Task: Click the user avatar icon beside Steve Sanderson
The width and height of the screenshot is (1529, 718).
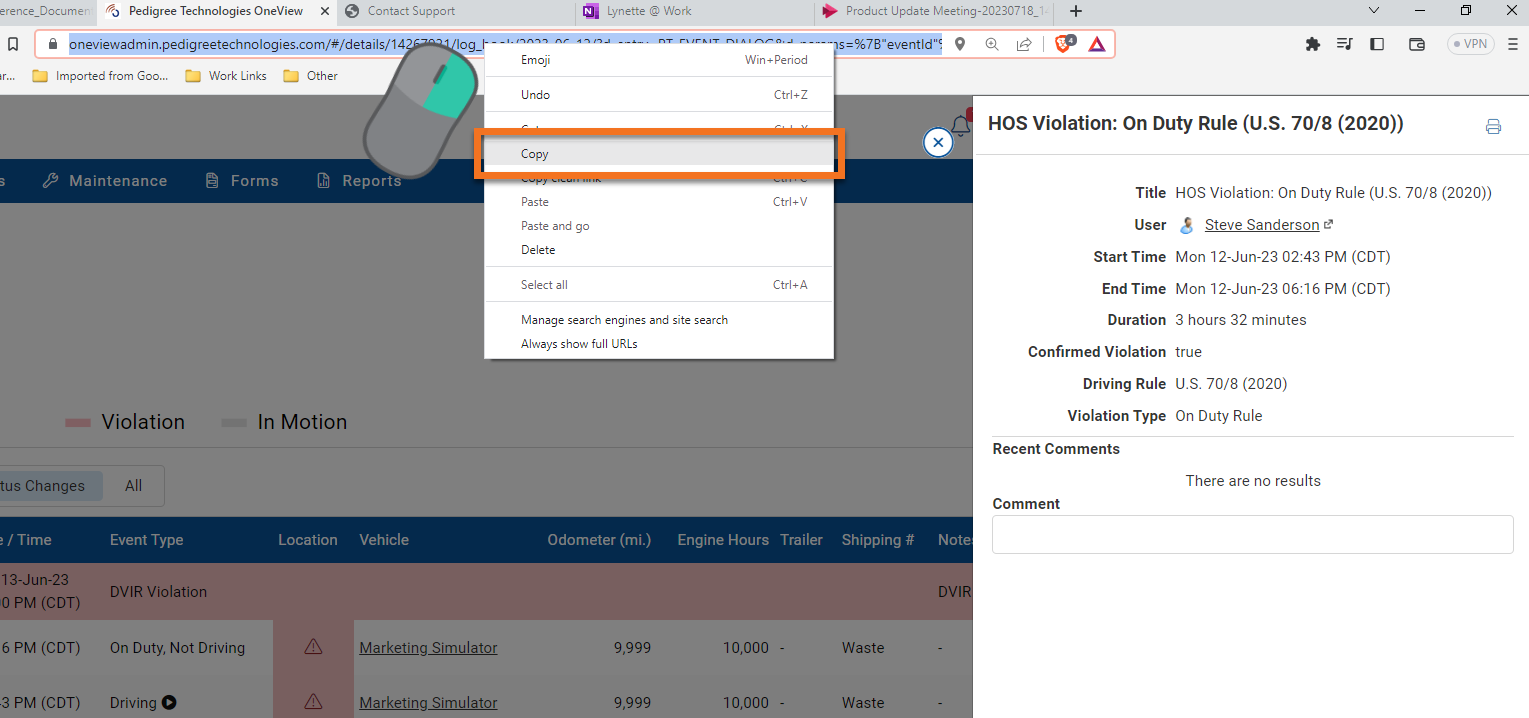Action: click(x=1187, y=225)
